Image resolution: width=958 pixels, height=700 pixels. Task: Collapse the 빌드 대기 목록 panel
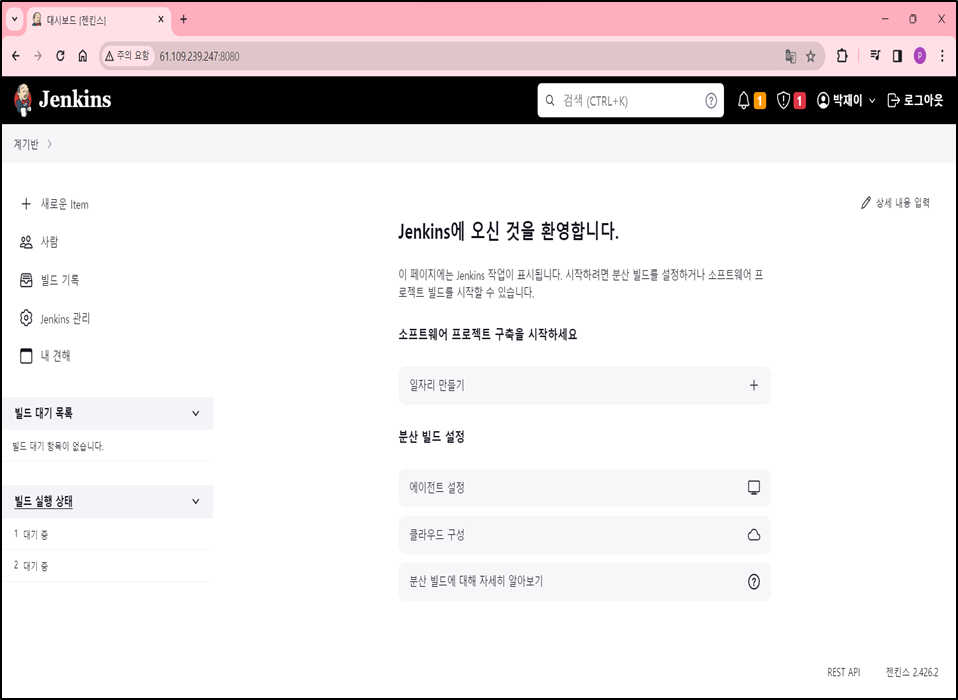[x=196, y=414]
